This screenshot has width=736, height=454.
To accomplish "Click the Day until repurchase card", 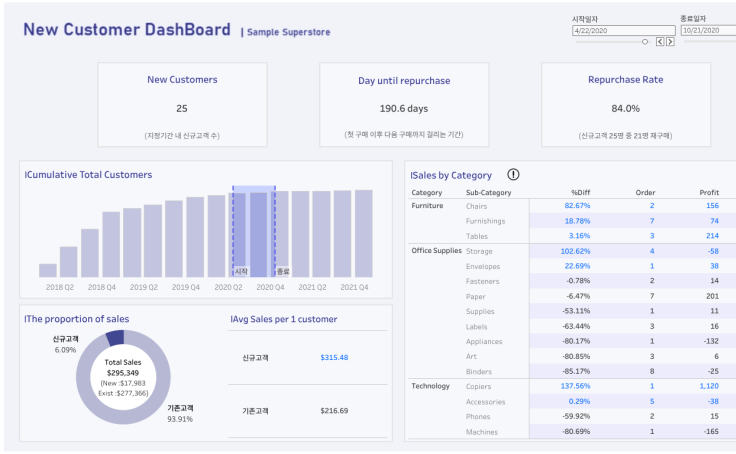I will tap(404, 105).
